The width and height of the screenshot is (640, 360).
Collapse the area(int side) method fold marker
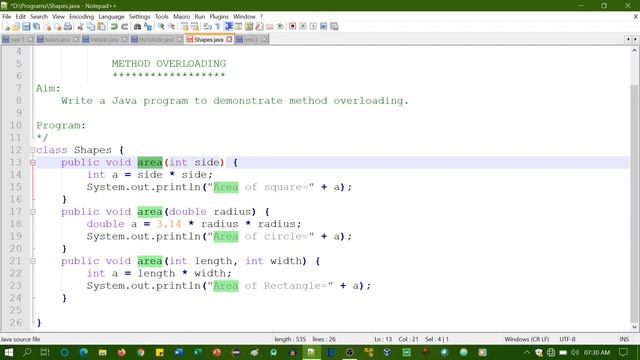click(x=33, y=162)
